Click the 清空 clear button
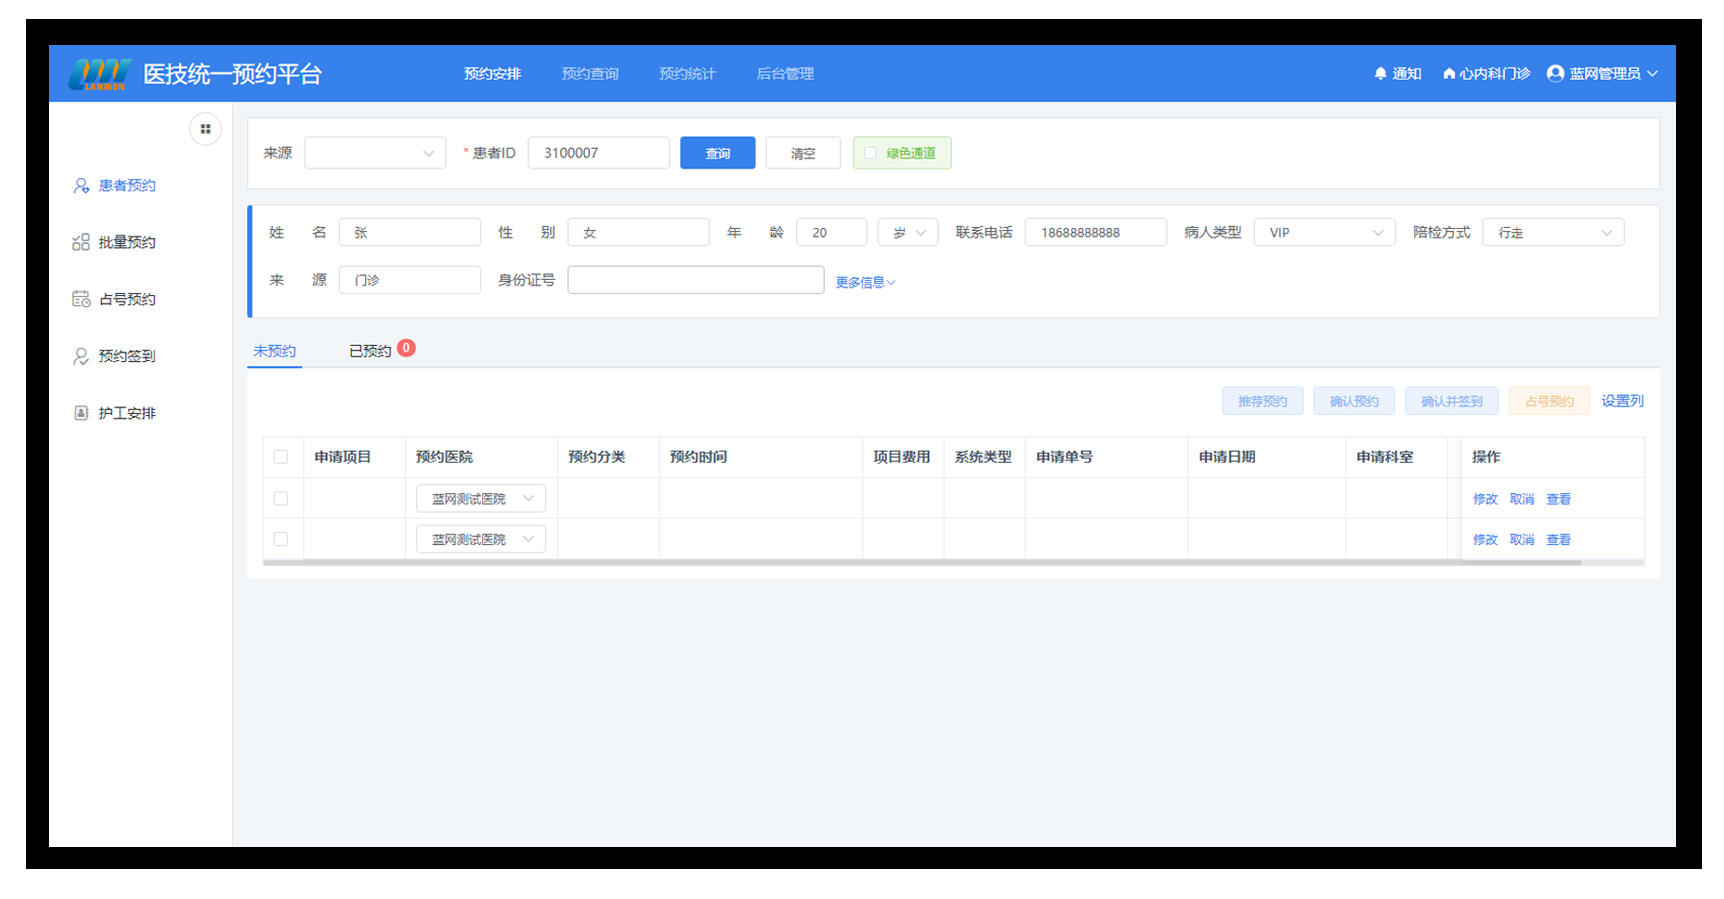The width and height of the screenshot is (1724, 899). 803,153
